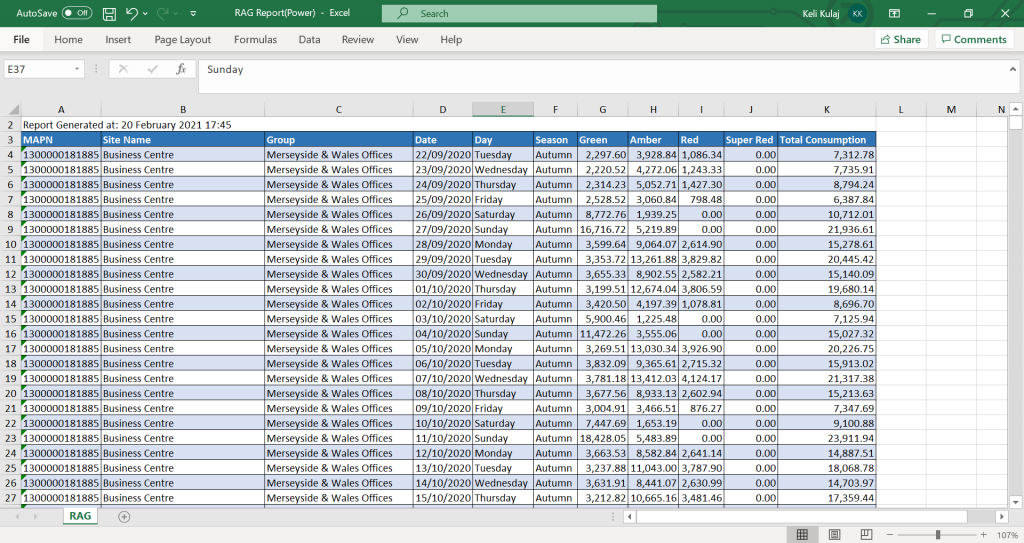Image resolution: width=1024 pixels, height=543 pixels.
Task: Expand the Name Box dropdown
Action: (77, 69)
